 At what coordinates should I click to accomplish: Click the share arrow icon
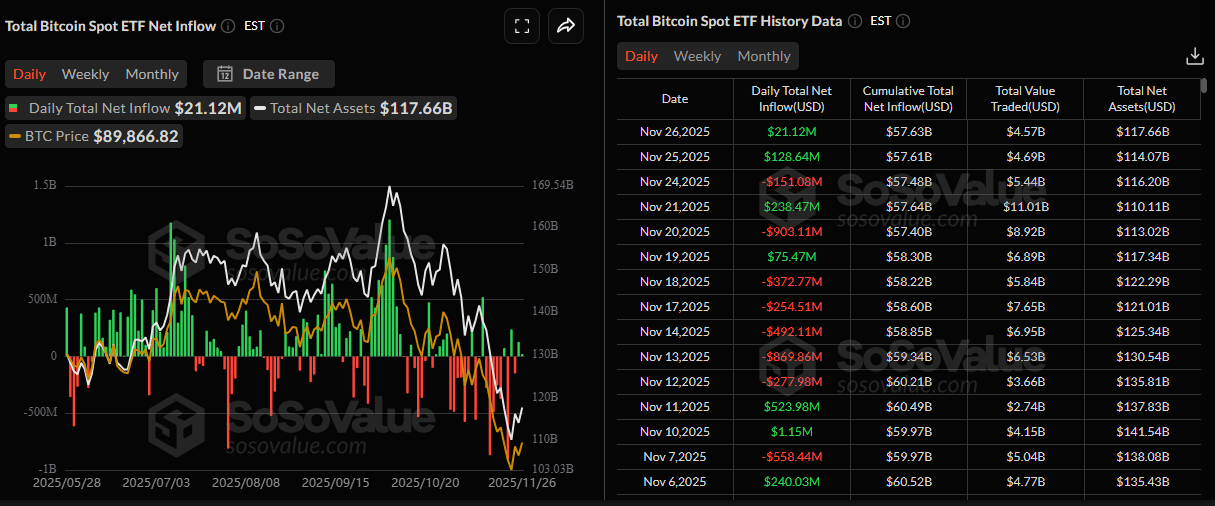point(565,27)
